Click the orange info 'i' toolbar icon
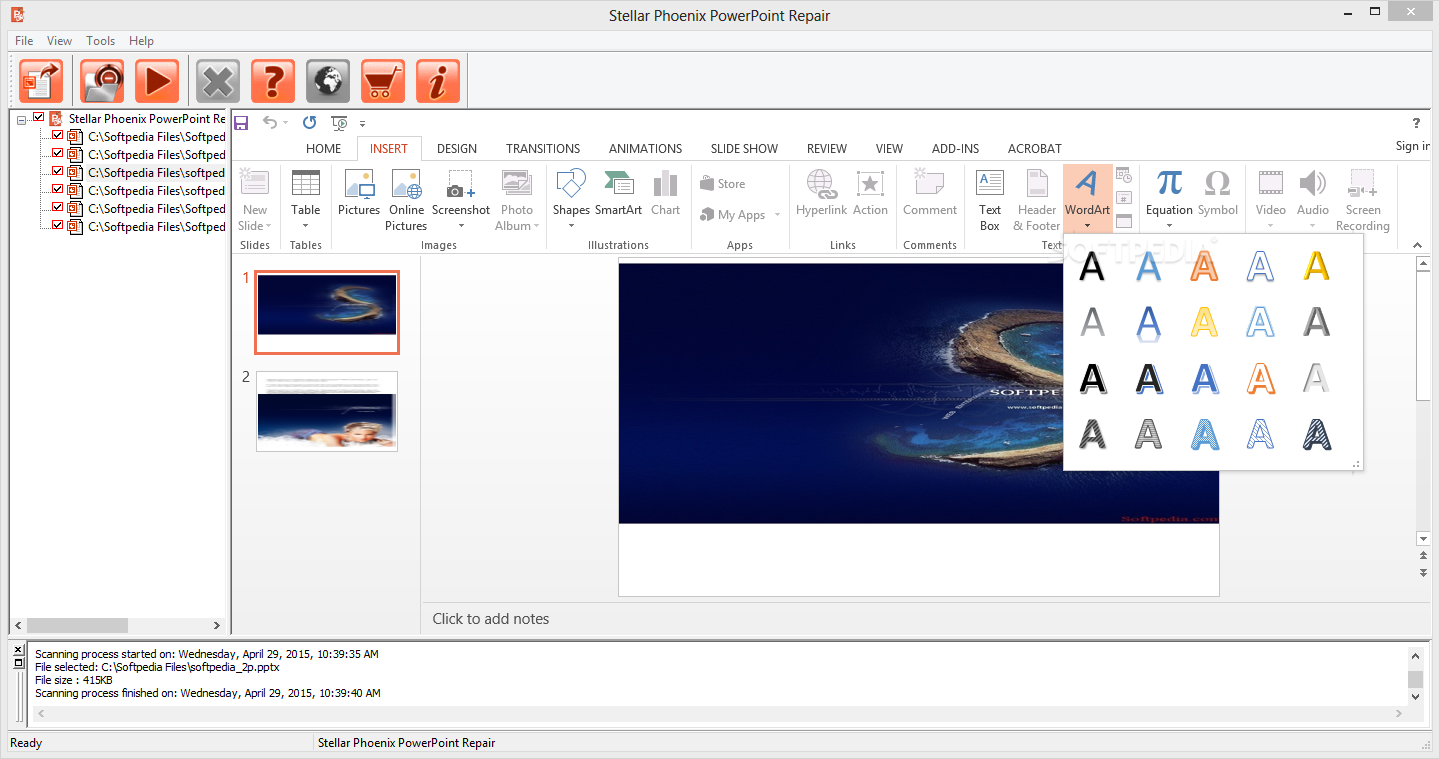Viewport: 1440px width, 759px height. coord(438,81)
